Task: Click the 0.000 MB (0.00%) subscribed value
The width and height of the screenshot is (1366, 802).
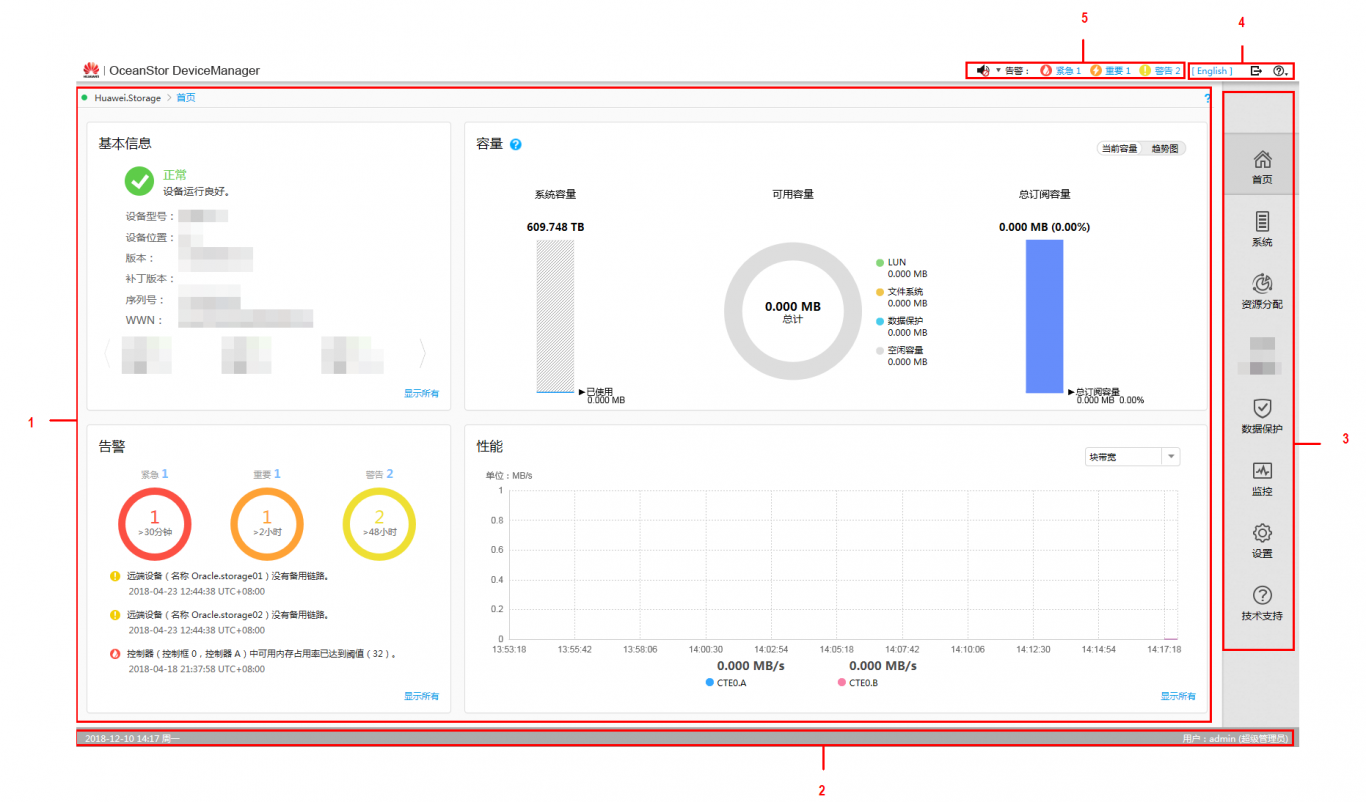Action: 1044,227
